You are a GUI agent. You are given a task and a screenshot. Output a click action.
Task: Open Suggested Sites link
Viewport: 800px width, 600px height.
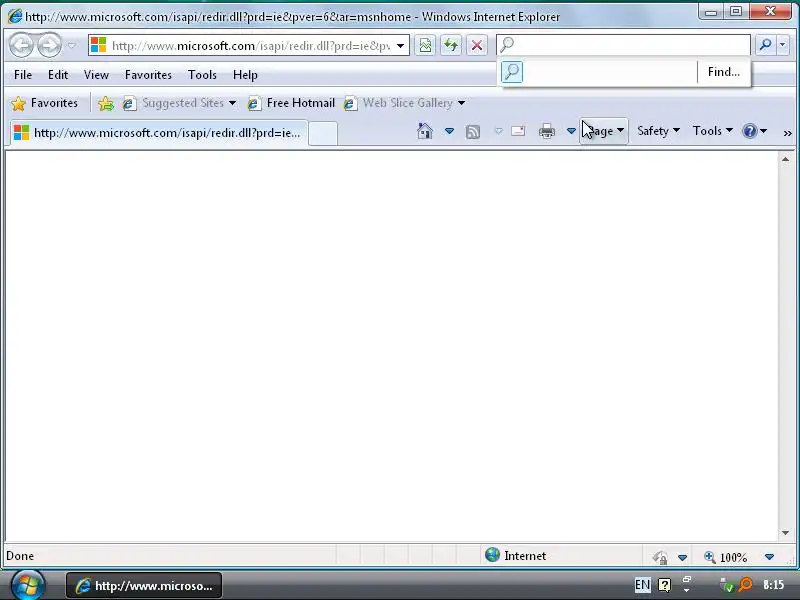(x=173, y=103)
